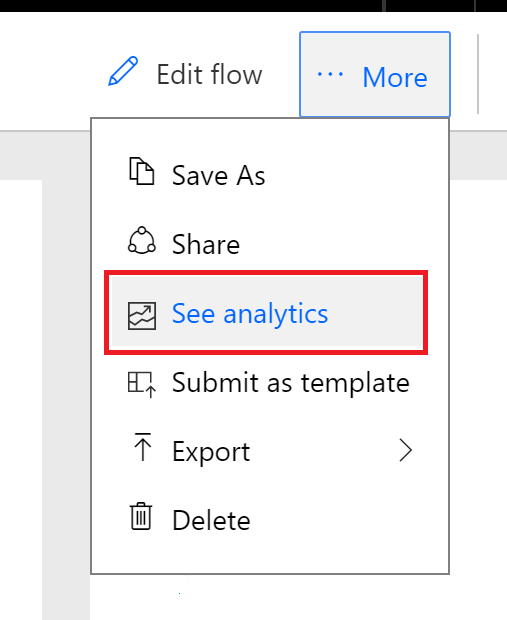Click the Edit flow text label
Screen dimensions: 507x620
tap(209, 74)
